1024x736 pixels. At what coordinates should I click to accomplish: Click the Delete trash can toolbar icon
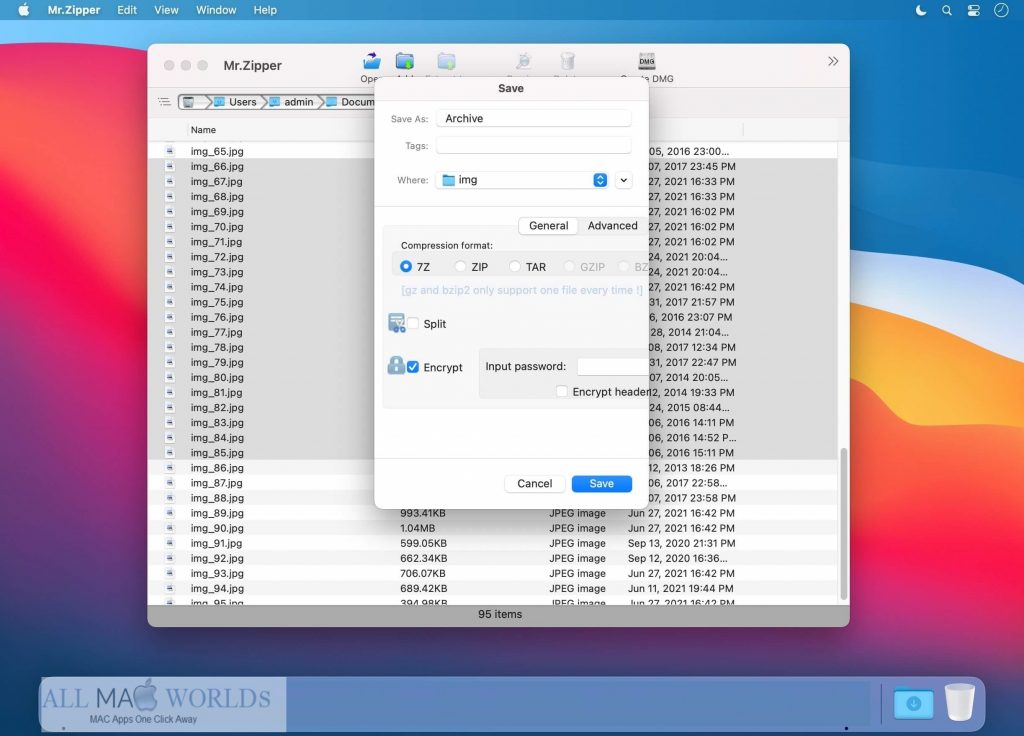tap(568, 61)
